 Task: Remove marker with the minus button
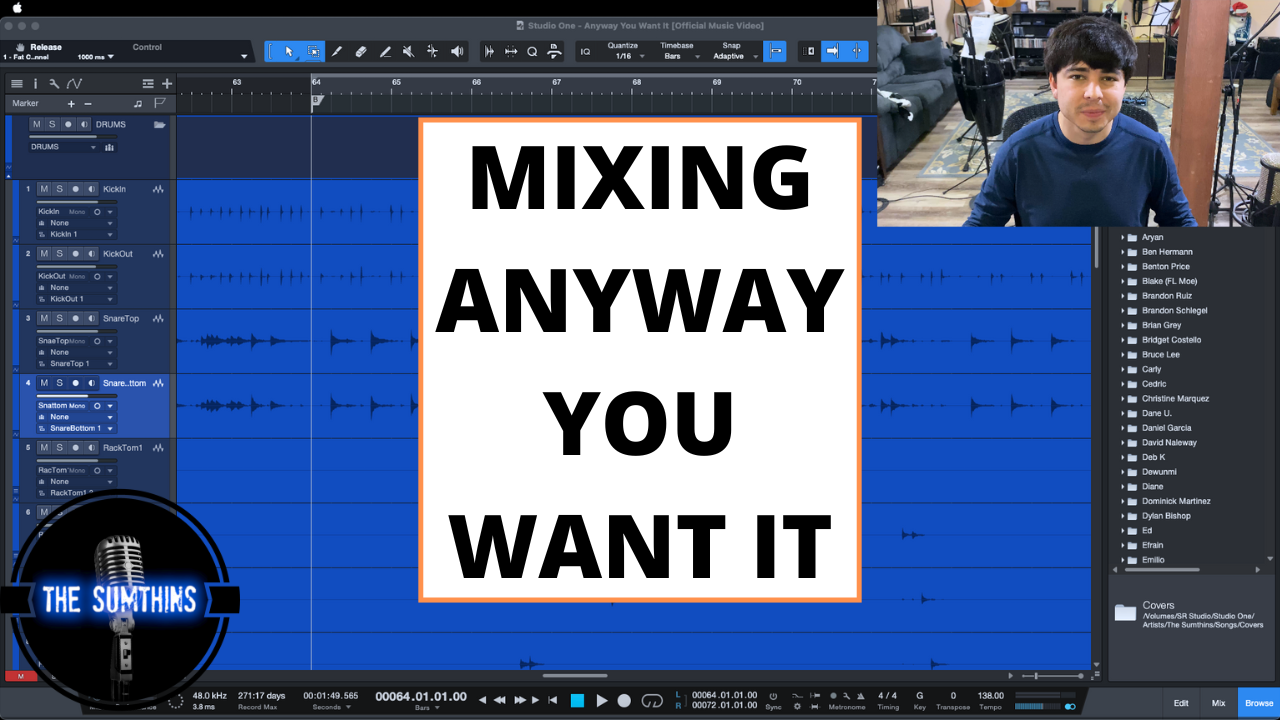point(88,104)
